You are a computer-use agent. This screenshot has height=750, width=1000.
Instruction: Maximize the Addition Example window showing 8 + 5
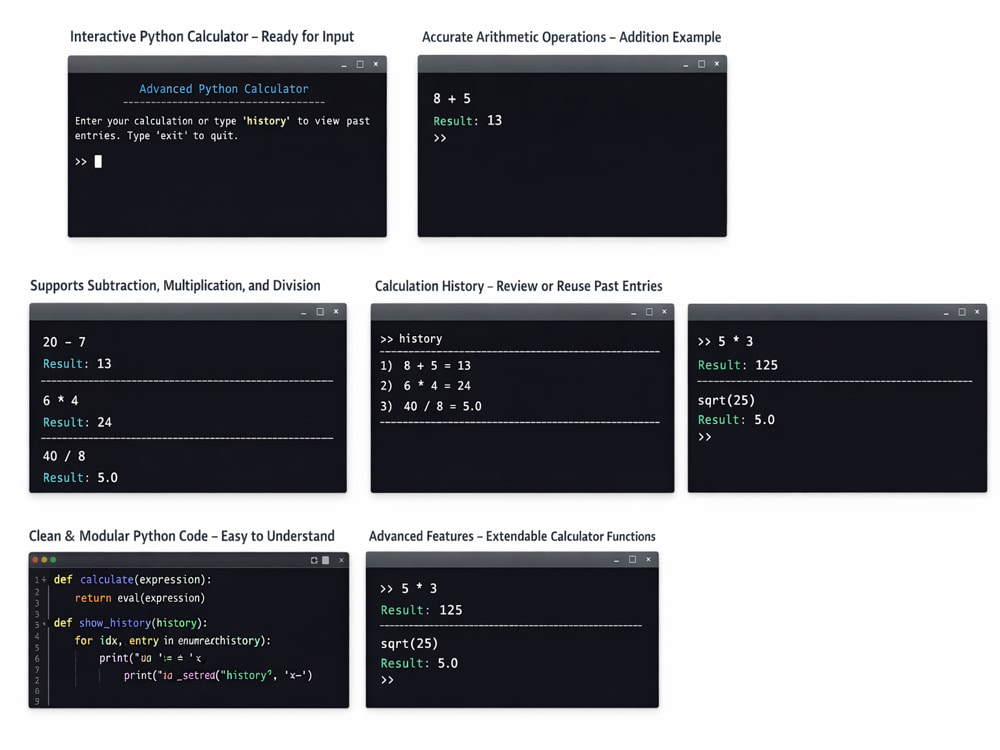(702, 64)
